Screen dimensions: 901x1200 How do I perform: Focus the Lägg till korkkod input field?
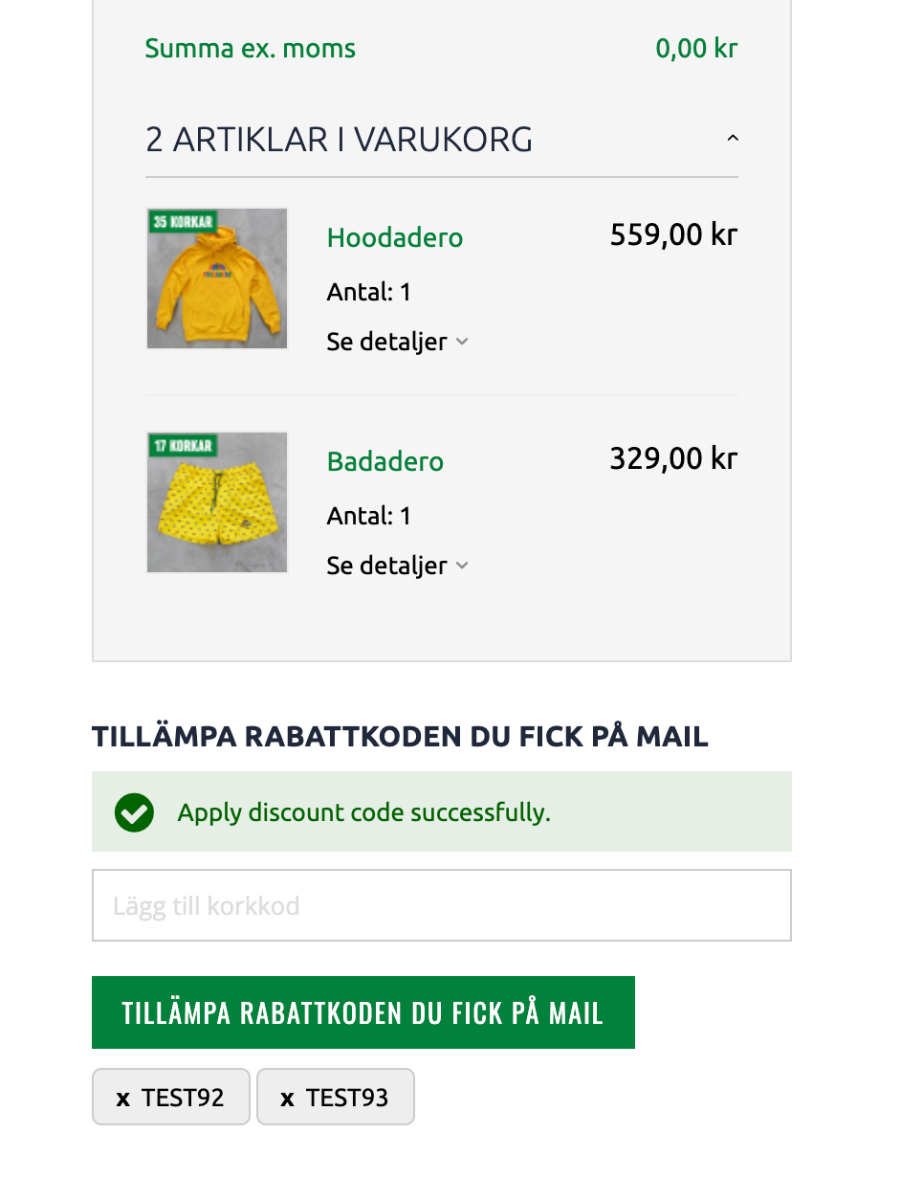(442, 905)
